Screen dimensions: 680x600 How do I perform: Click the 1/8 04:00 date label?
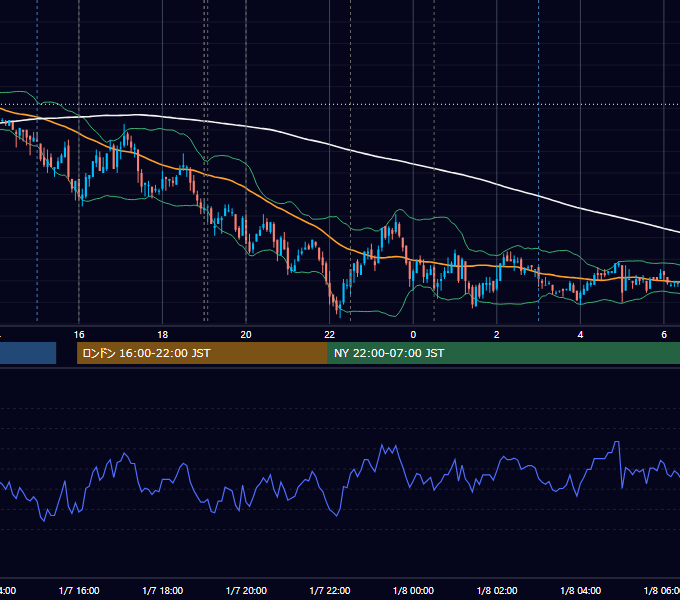(581, 591)
